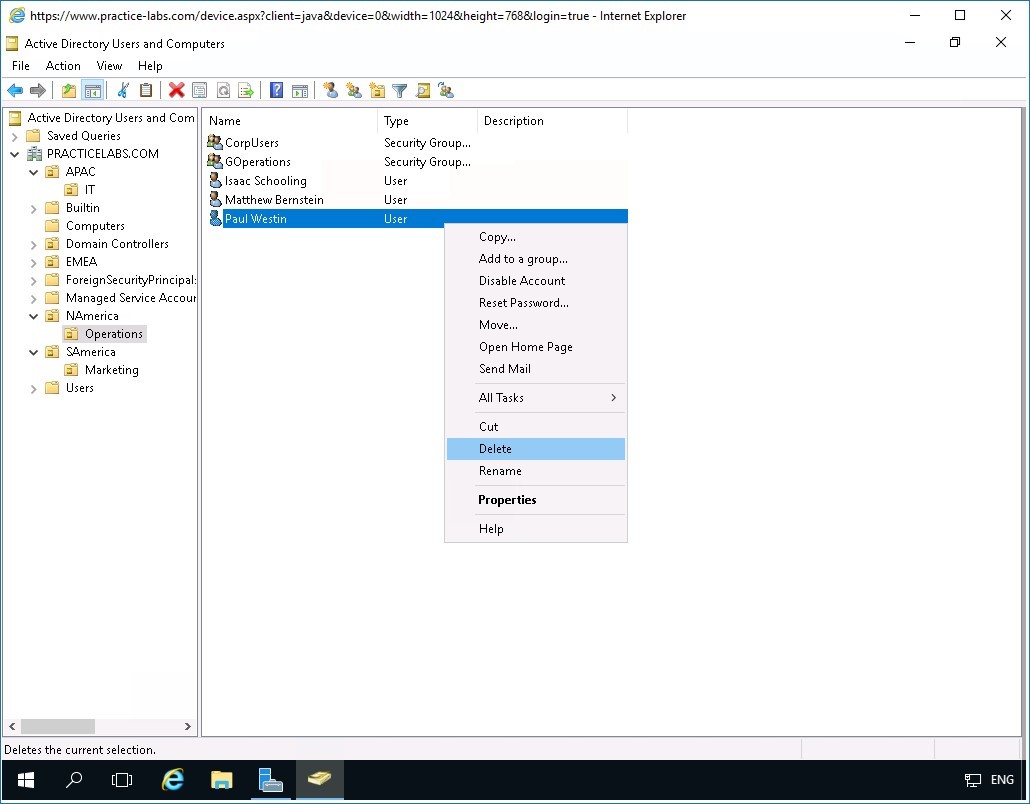Viewport: 1030px width, 804px height.
Task: Expand the Builtin container
Action: 34,209
